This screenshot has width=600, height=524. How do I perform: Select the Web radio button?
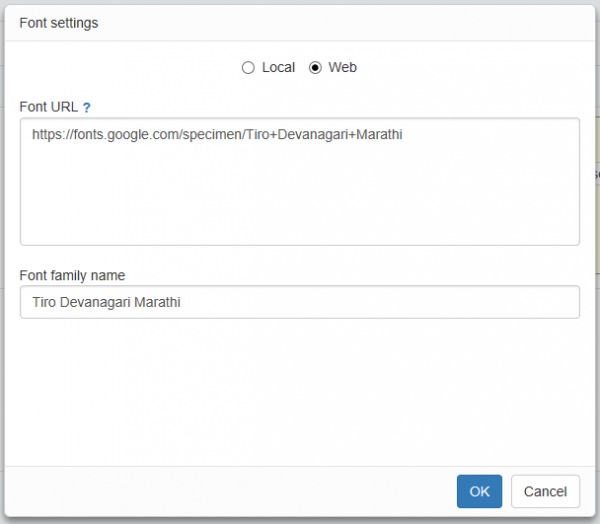tap(315, 68)
